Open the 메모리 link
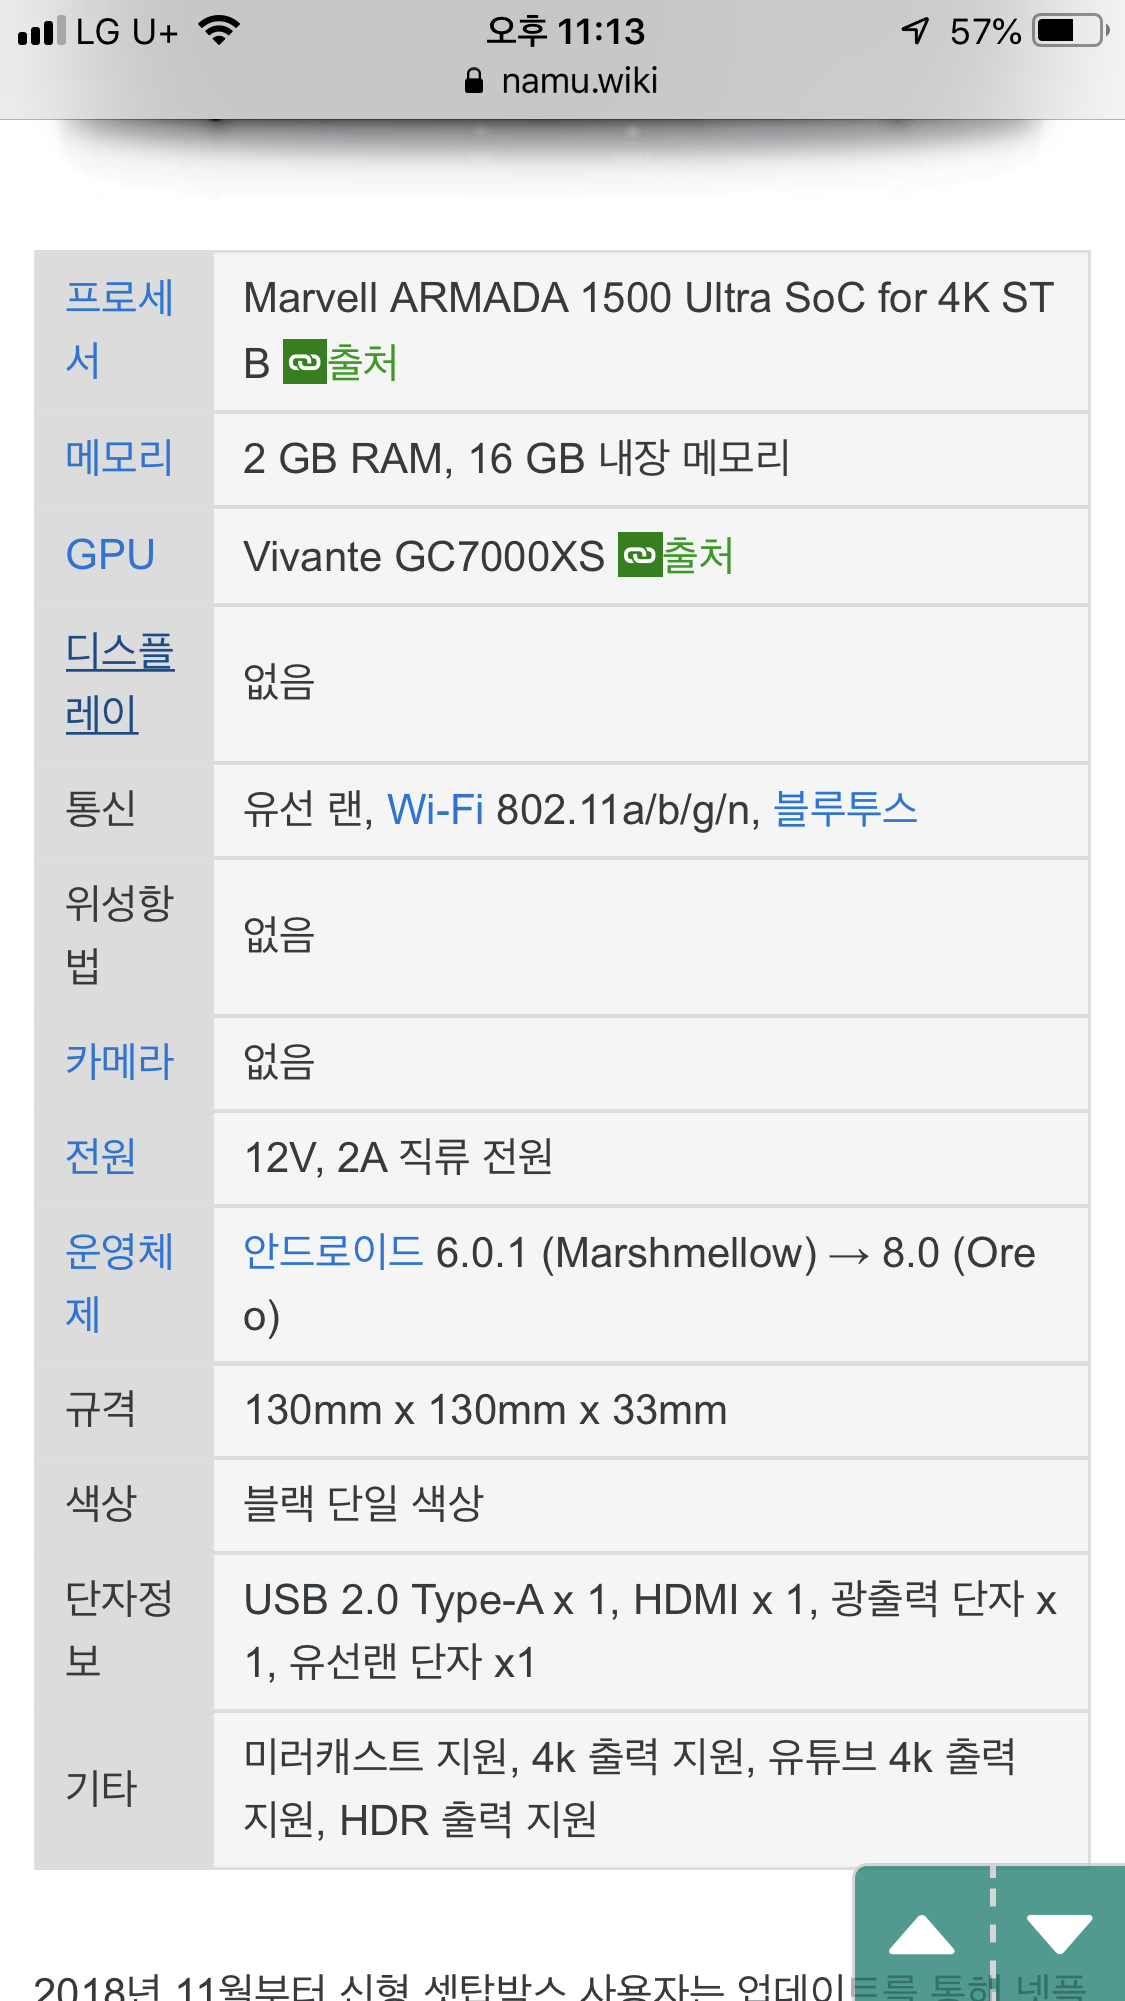The height and width of the screenshot is (2001, 1125). pyautogui.click(x=119, y=458)
